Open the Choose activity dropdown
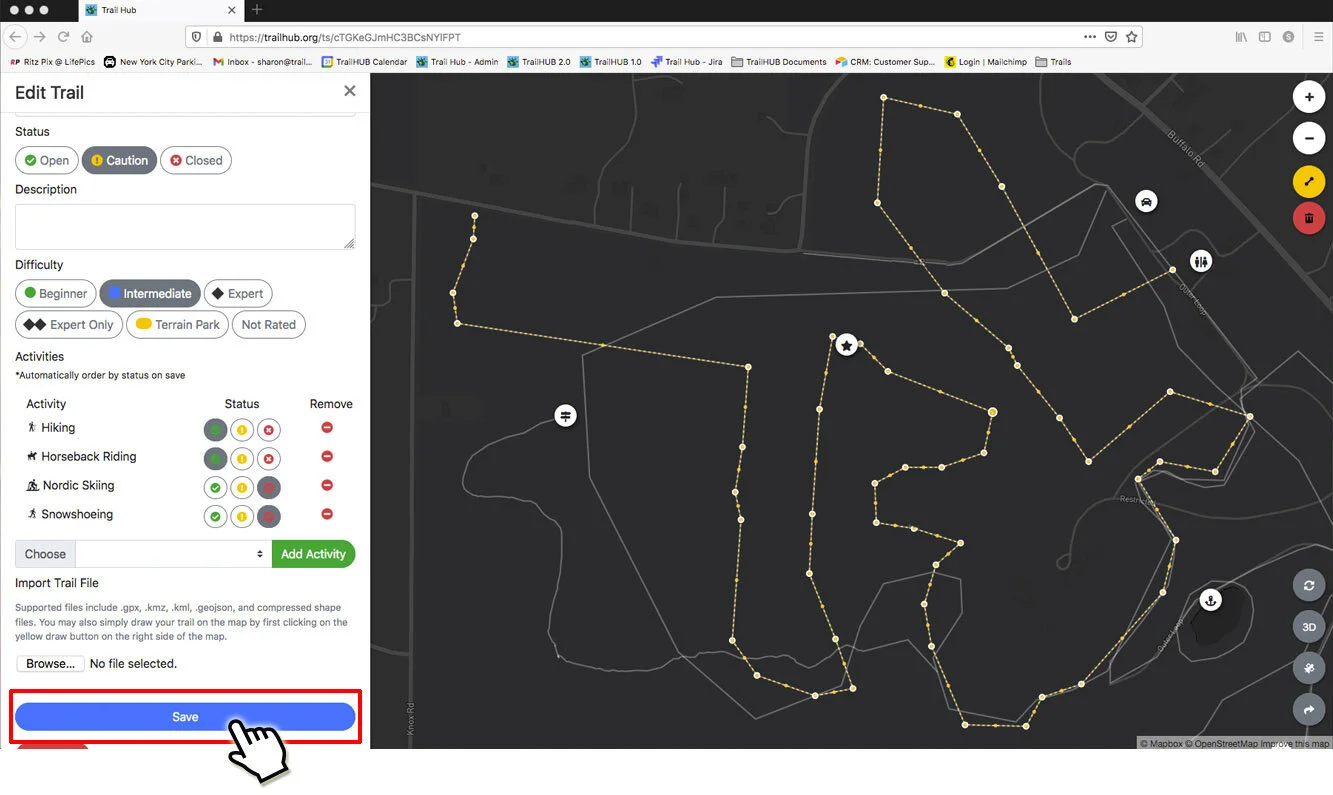This screenshot has height=795, width=1333. (x=173, y=554)
